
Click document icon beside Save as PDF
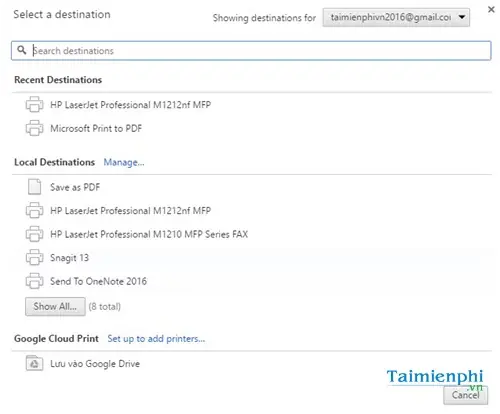pos(34,187)
